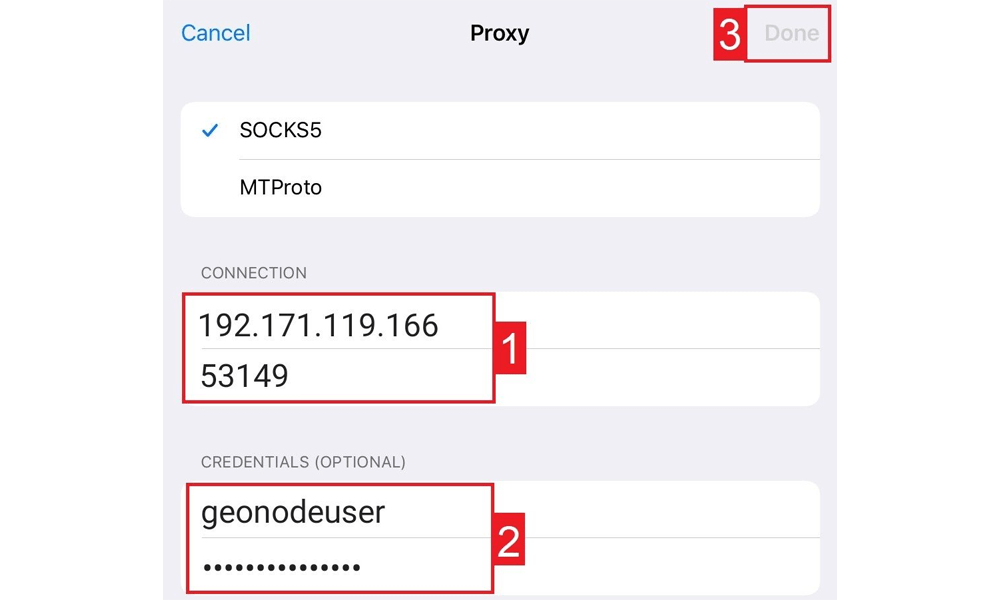Select the MTProto proxy type
This screenshot has width=1000, height=600.
point(500,187)
